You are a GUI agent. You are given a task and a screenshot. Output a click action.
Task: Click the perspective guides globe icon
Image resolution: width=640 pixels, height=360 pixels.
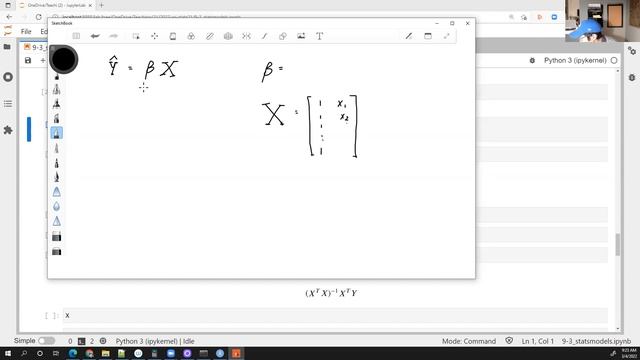228,36
